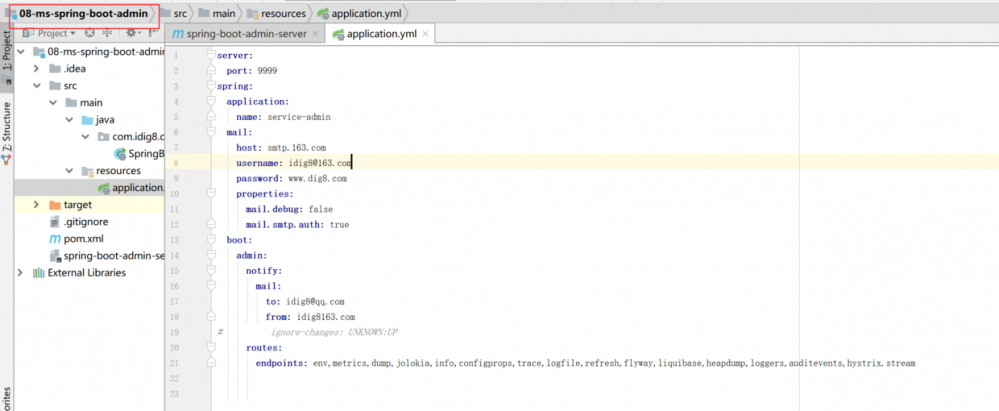
Task: Click line number 22 in the gutter
Action: [x=176, y=379]
